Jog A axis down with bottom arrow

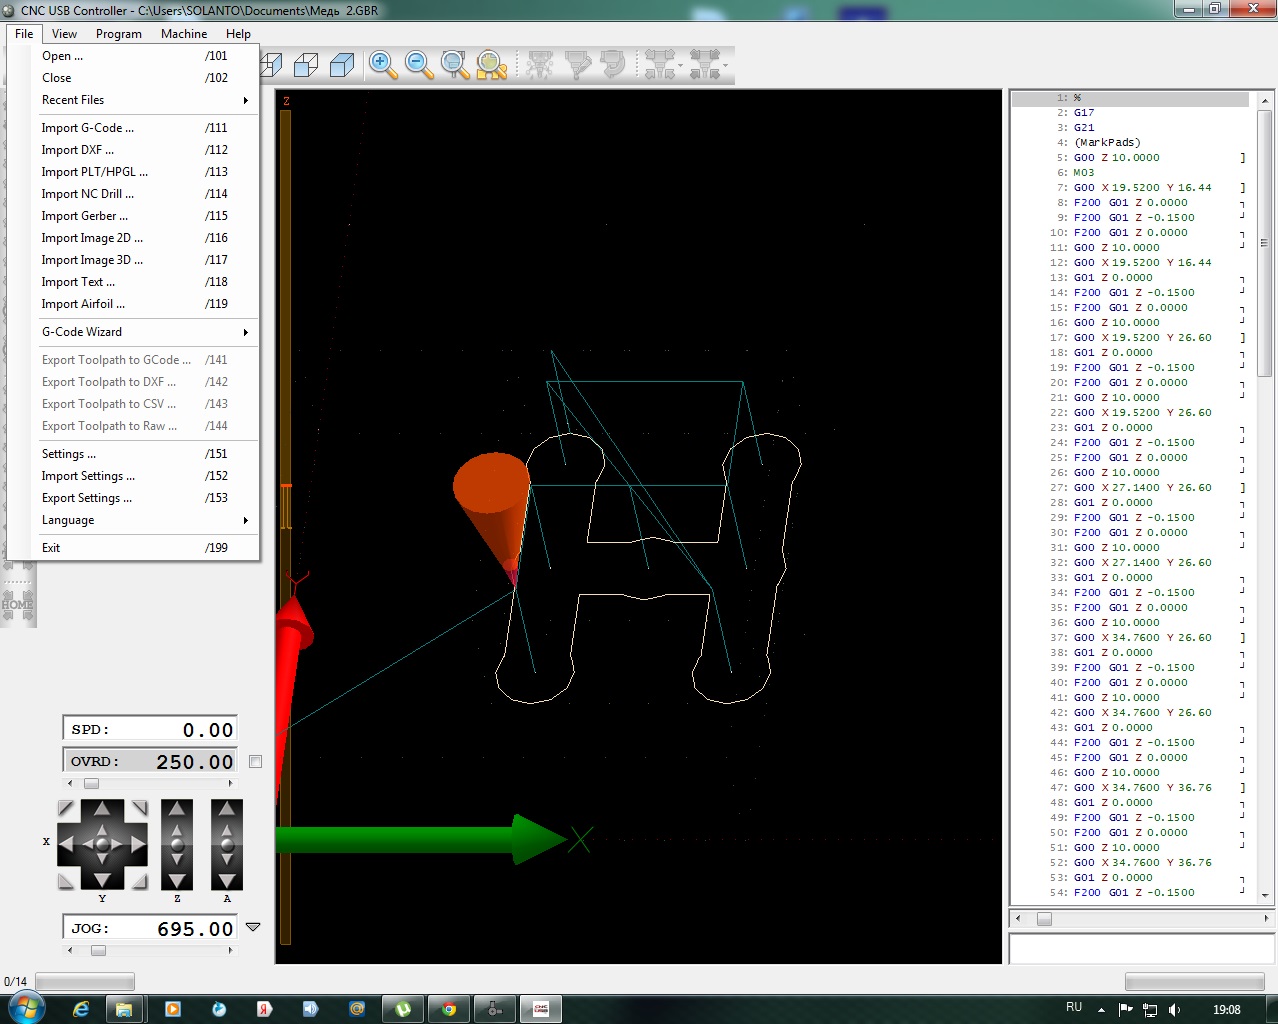pyautogui.click(x=227, y=881)
